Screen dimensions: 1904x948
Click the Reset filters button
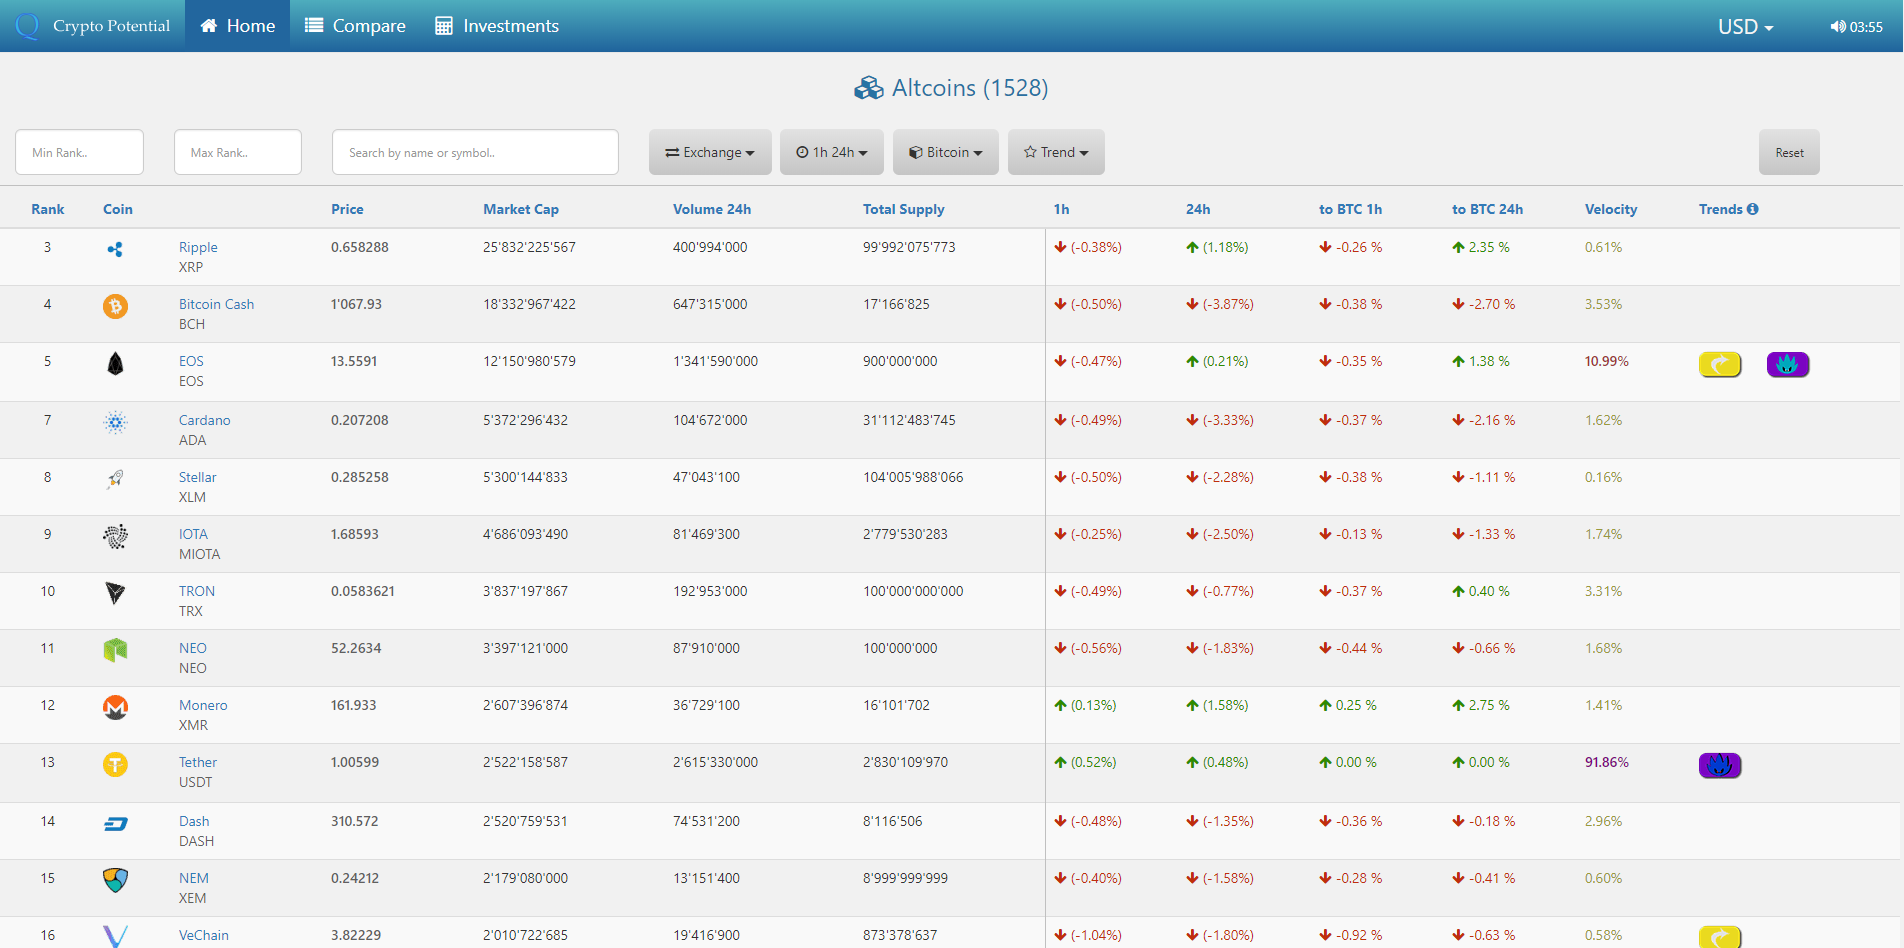(1789, 152)
